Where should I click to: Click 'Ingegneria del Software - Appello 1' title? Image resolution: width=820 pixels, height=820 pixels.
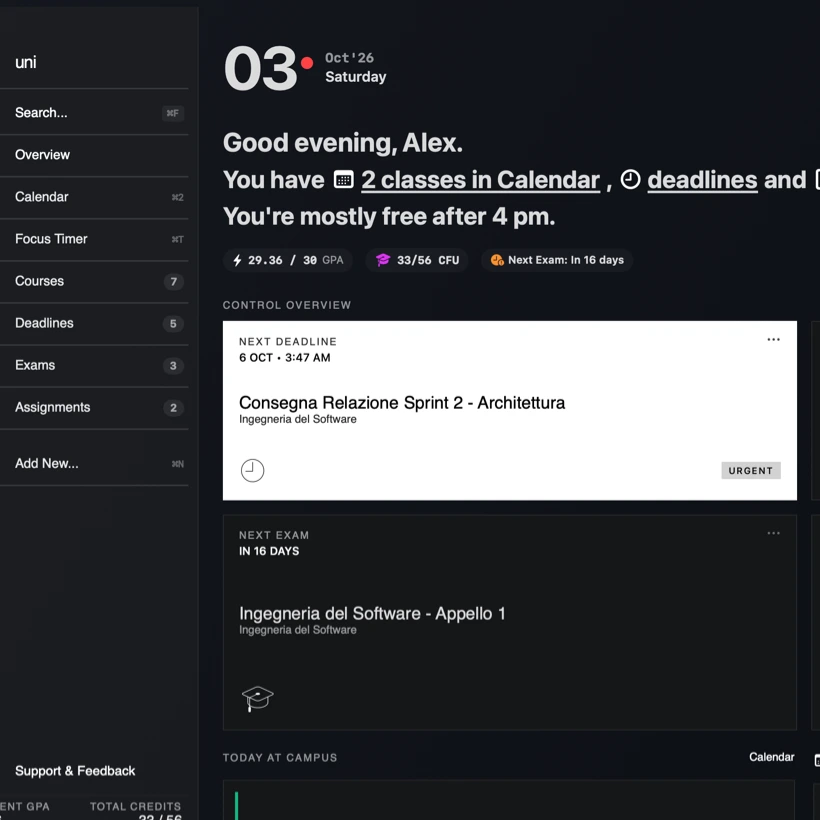click(372, 613)
